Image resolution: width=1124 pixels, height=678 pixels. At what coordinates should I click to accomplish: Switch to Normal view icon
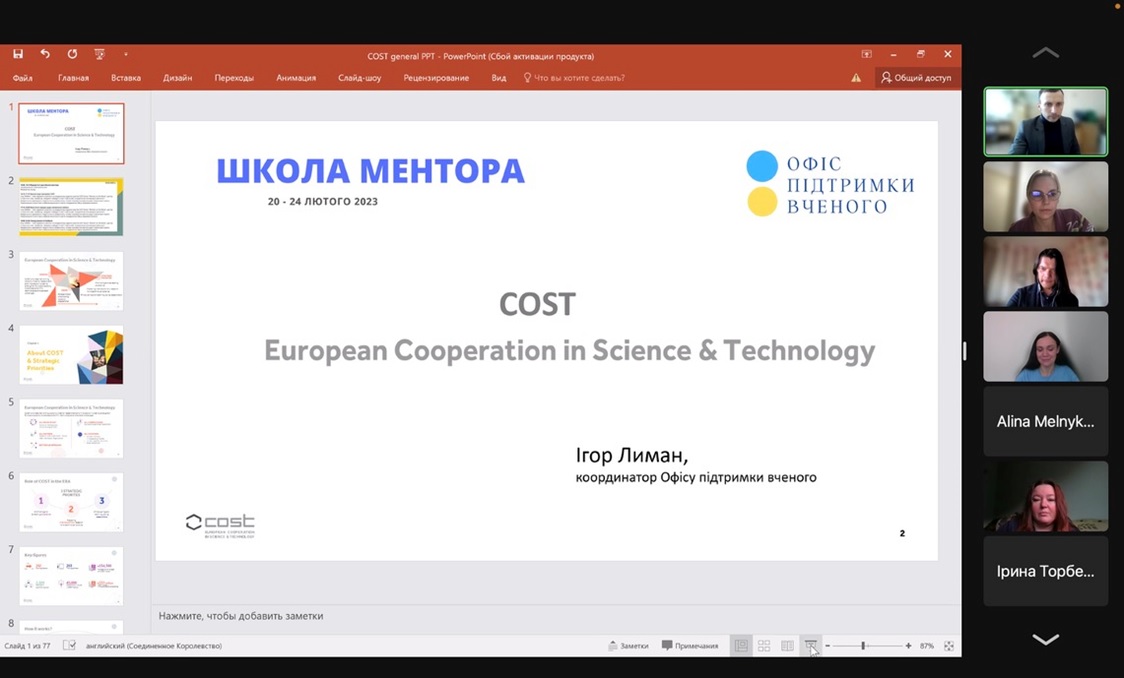pos(741,646)
